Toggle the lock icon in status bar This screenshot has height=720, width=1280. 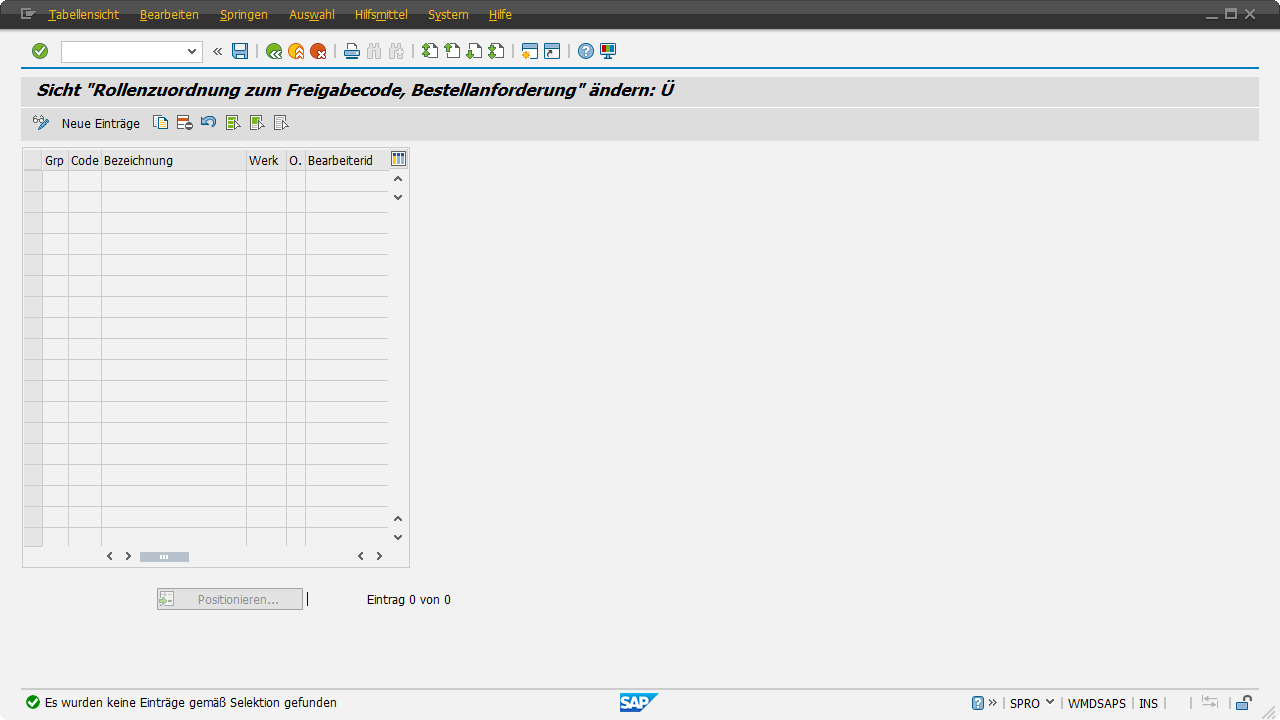pyautogui.click(x=1243, y=703)
